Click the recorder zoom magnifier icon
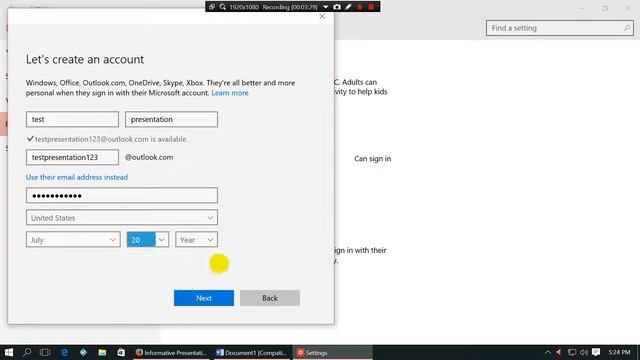Viewport: 640px width, 360px height. tap(223, 7)
